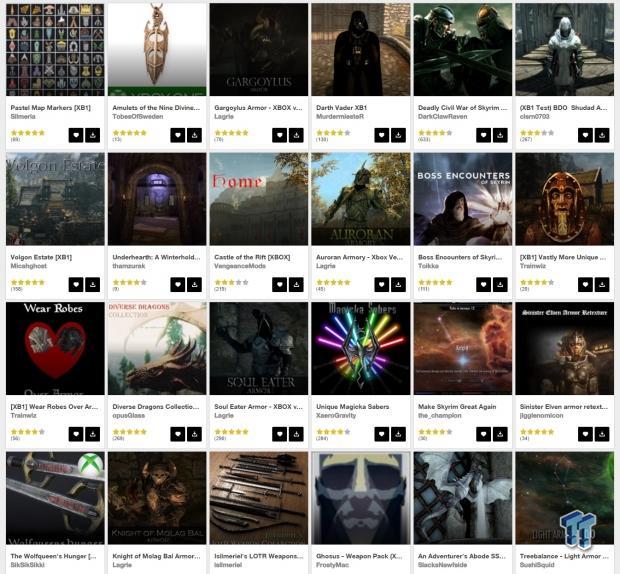Visit author Lagrie under Gargoylus Armor
The height and width of the screenshot is (574, 620).
tap(224, 117)
